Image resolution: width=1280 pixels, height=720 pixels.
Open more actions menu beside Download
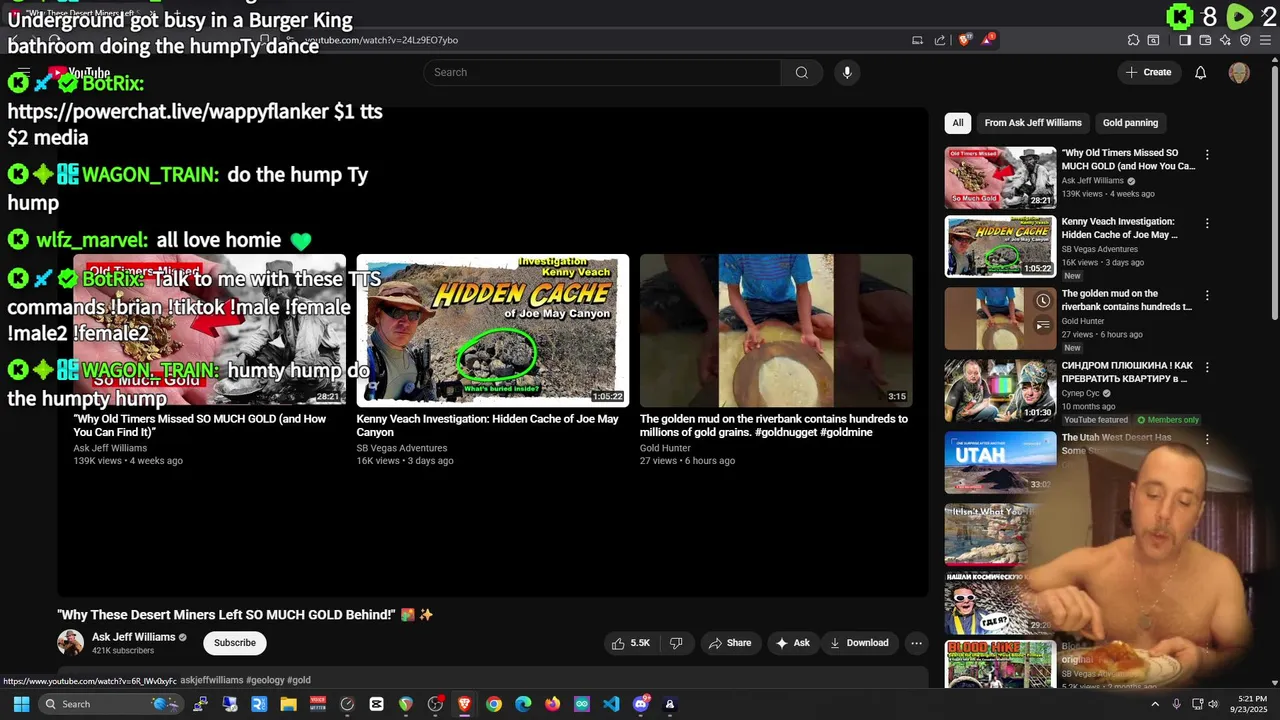click(916, 643)
